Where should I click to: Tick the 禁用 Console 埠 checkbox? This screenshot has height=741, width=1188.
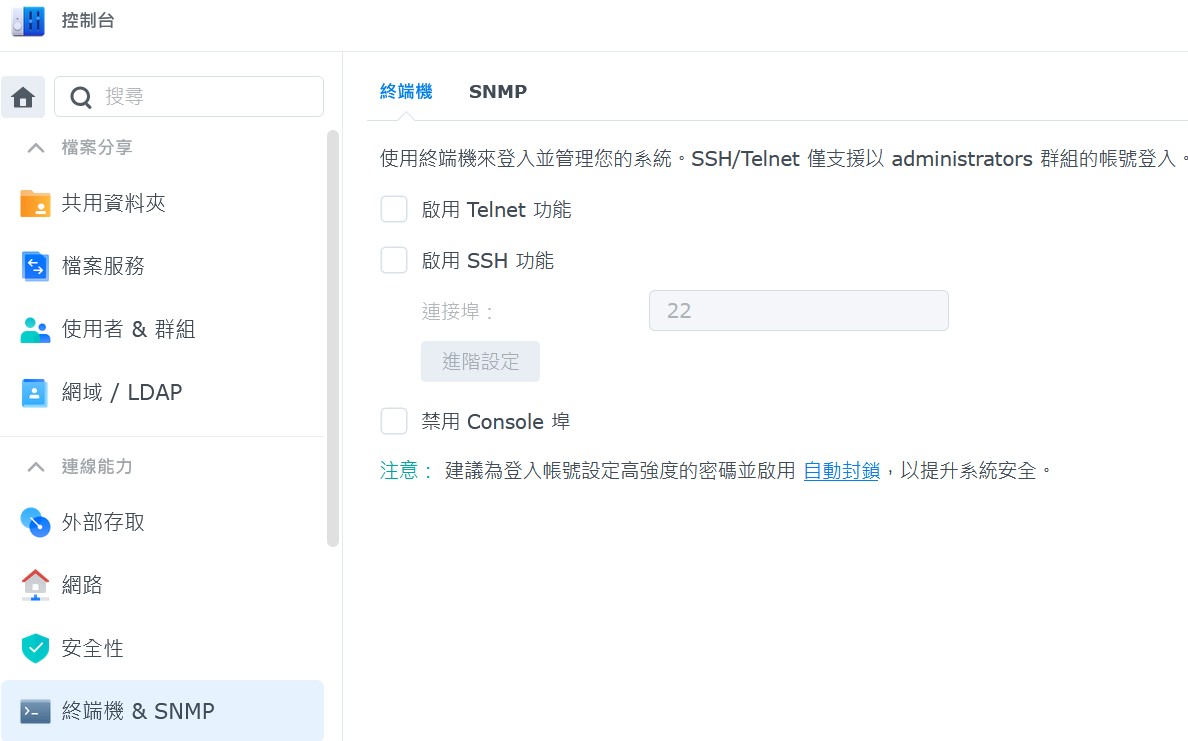(x=394, y=421)
